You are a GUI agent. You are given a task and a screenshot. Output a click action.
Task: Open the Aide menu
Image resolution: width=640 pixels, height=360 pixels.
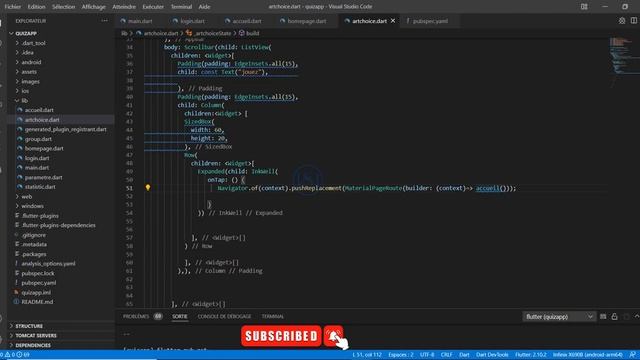click(x=204, y=7)
